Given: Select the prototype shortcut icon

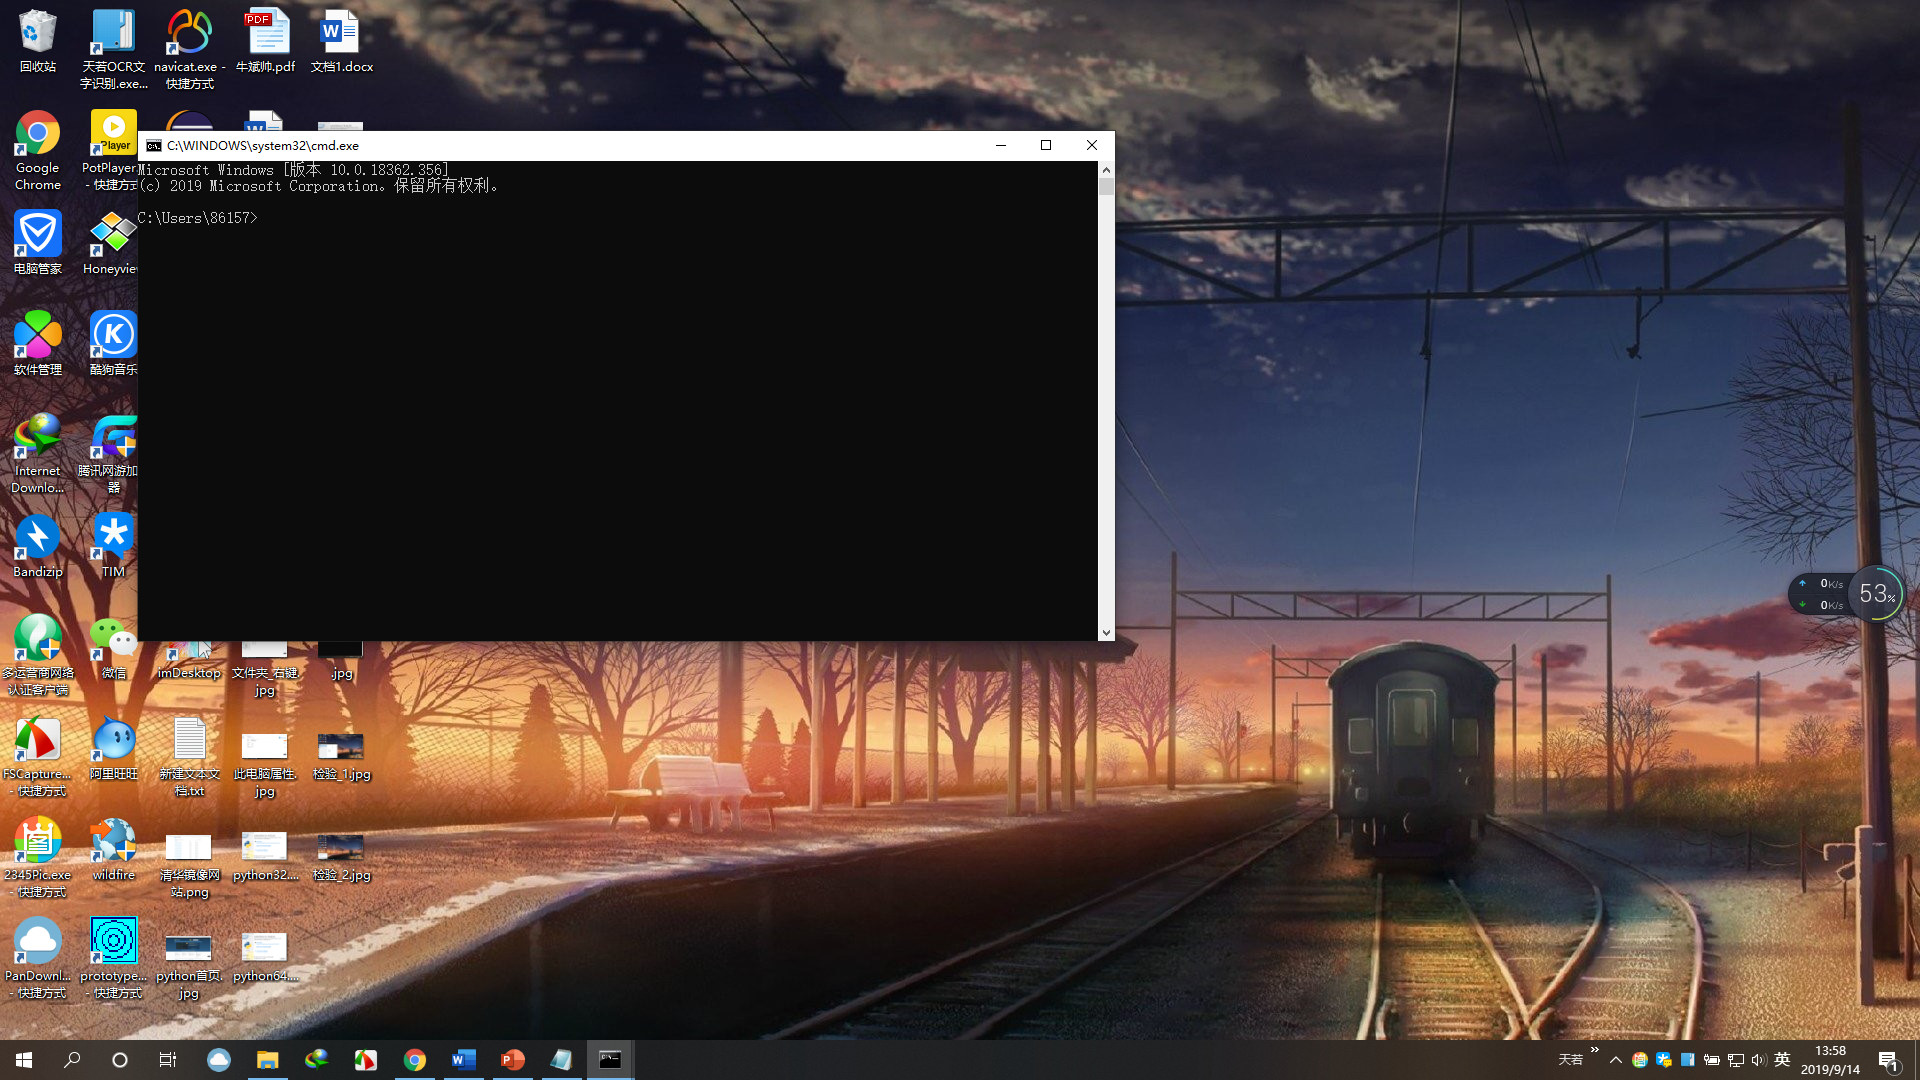Looking at the screenshot, I should (113, 958).
